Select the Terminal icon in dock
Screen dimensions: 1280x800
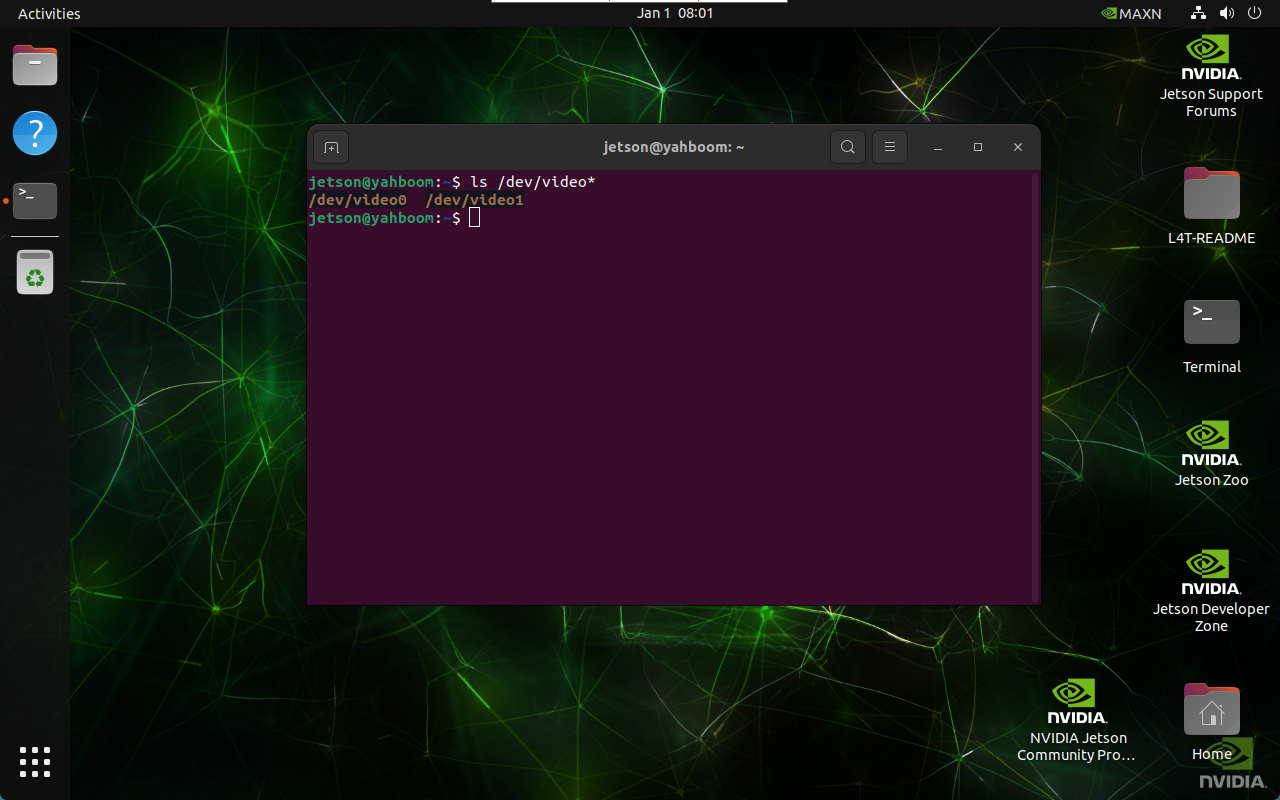coord(35,200)
